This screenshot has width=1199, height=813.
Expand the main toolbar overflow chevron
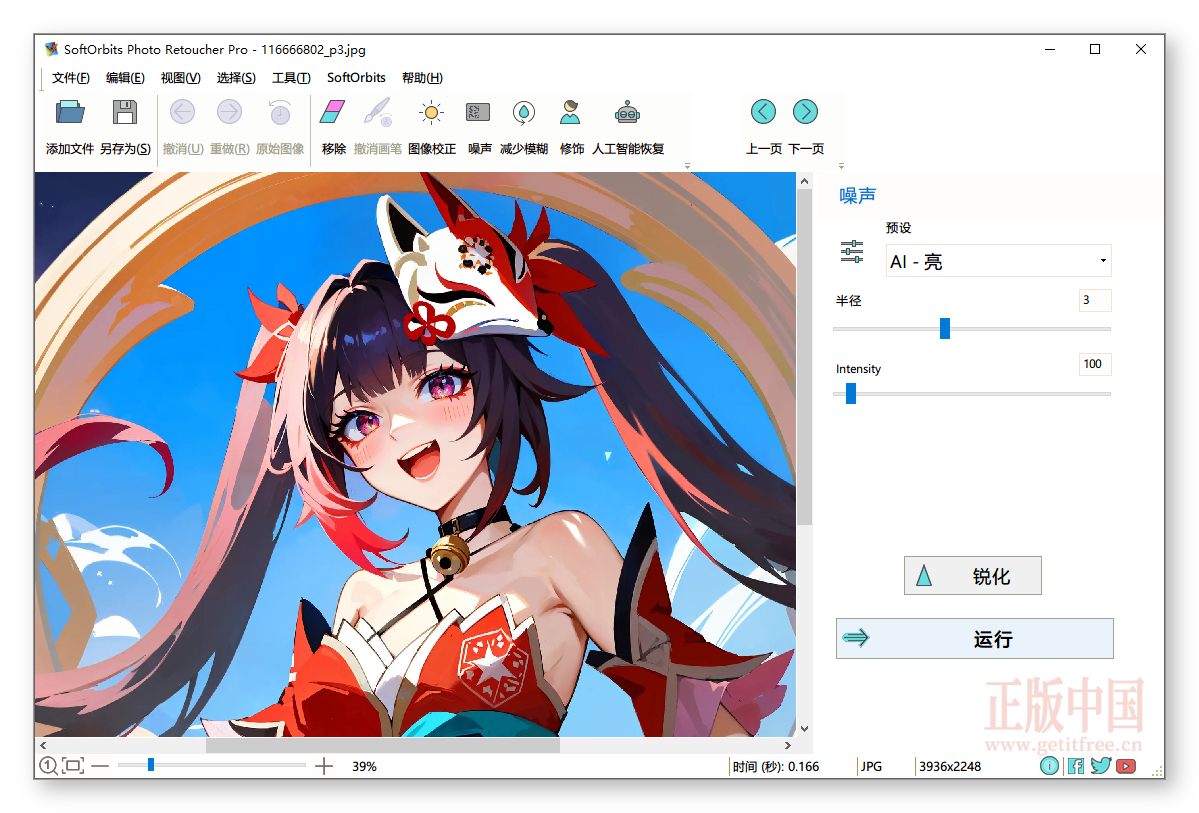click(x=687, y=165)
